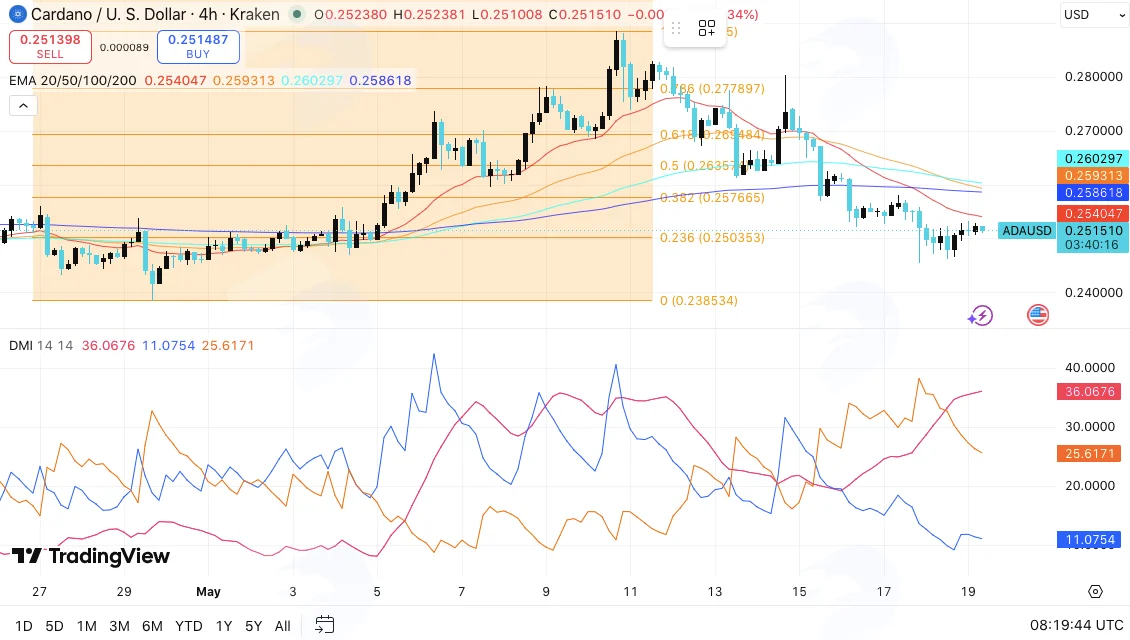The width and height of the screenshot is (1130, 640).
Task: Click the 08:19:44 UTC timezone clock
Action: 1077,625
